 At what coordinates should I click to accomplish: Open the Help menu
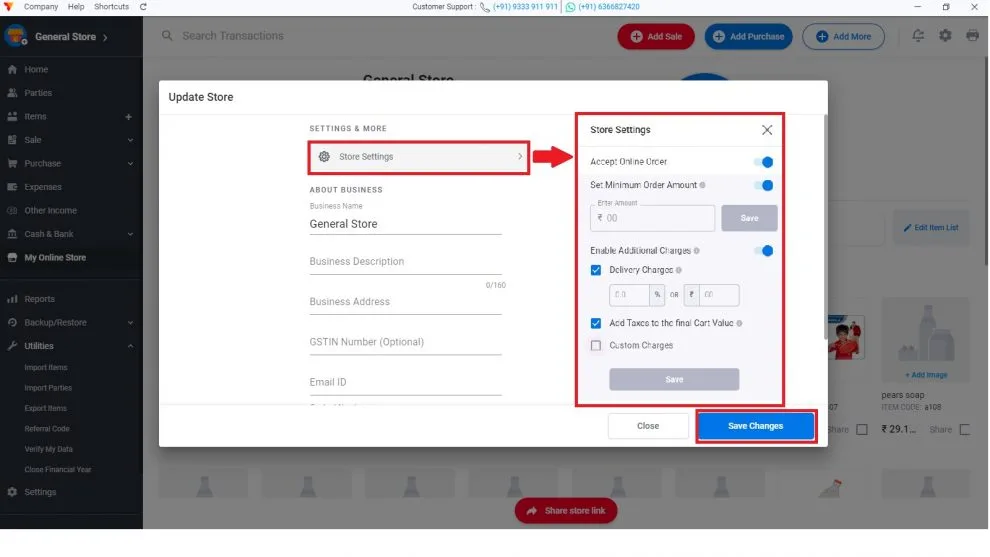pyautogui.click(x=76, y=7)
